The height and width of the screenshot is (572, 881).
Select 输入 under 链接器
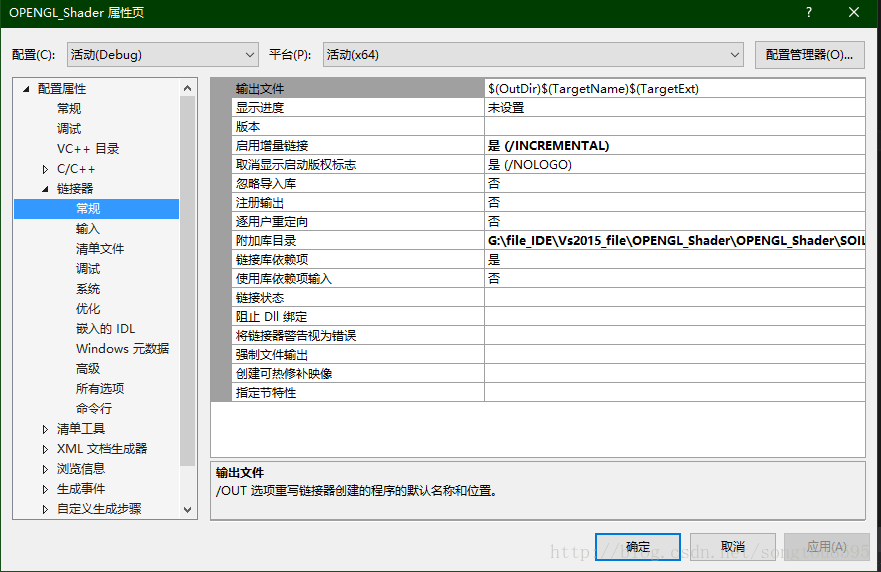[x=88, y=229]
